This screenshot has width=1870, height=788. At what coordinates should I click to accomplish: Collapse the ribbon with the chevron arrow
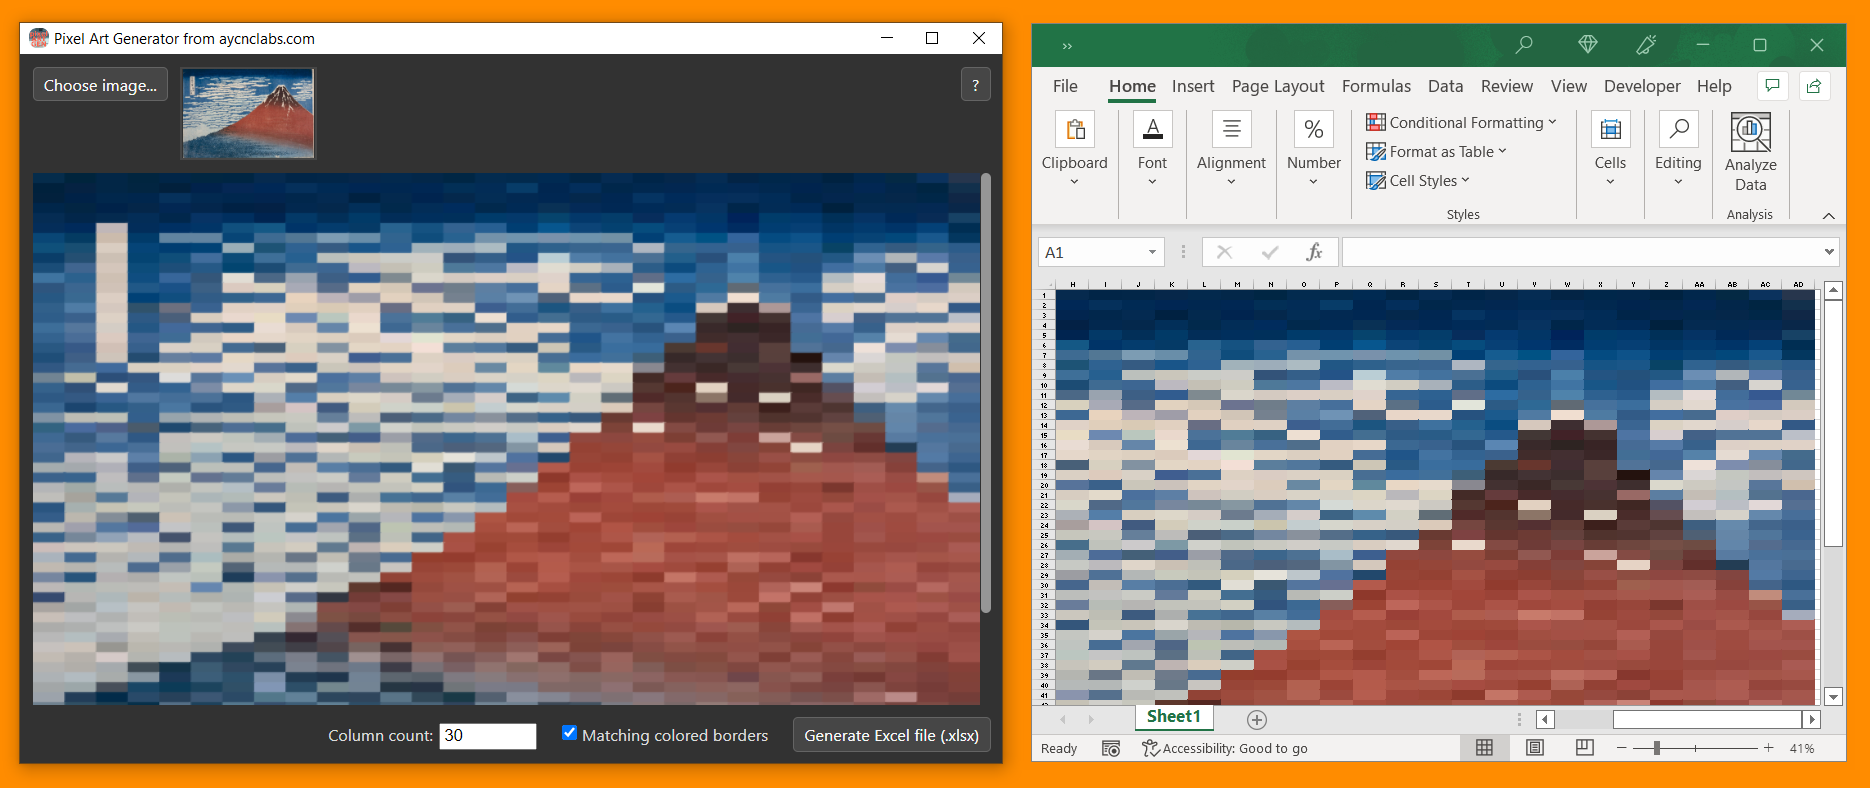pos(1828,215)
